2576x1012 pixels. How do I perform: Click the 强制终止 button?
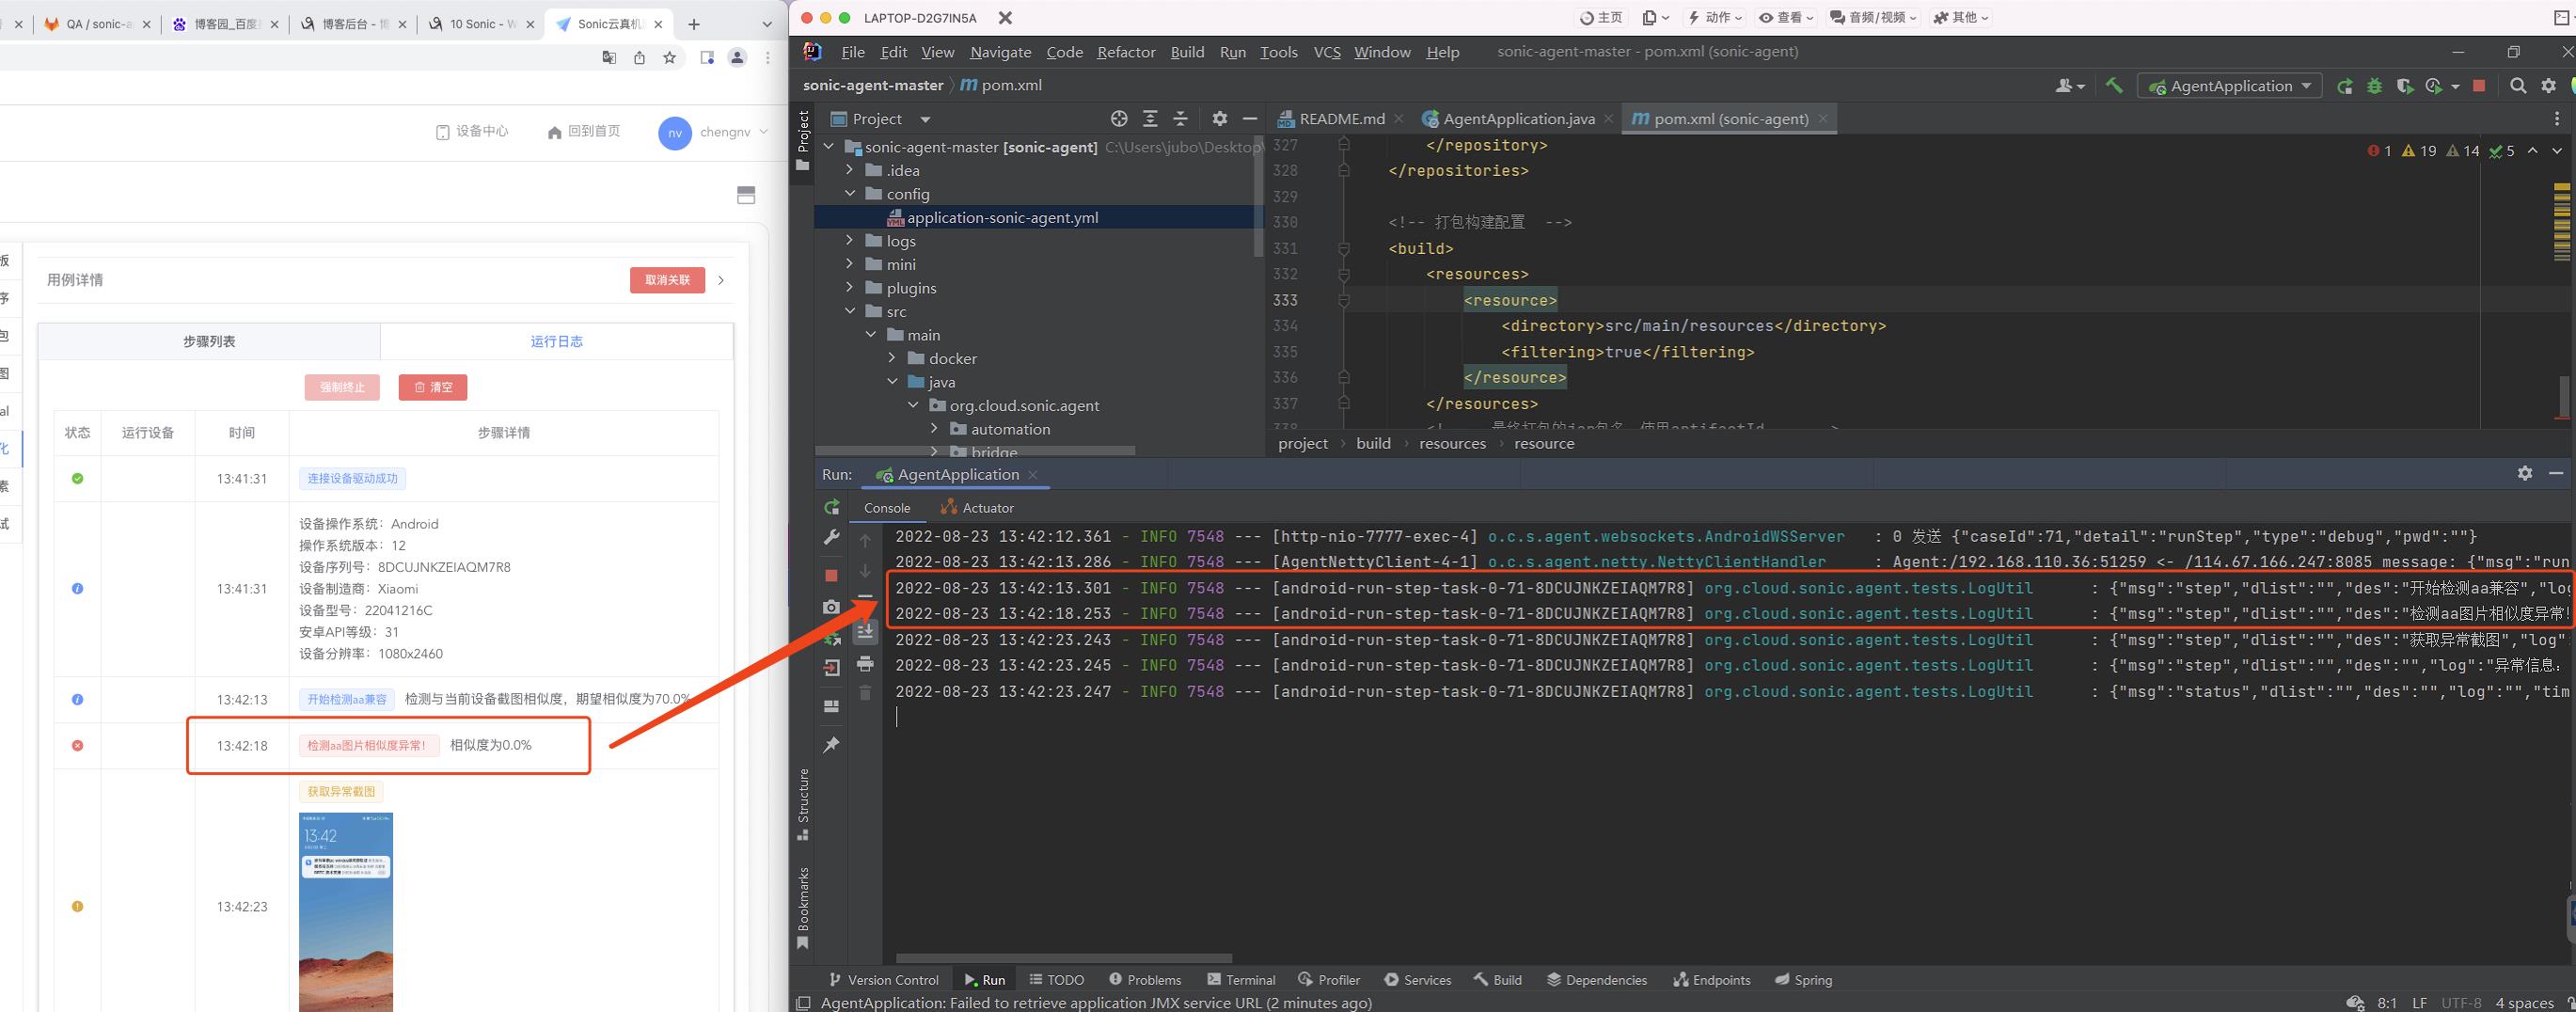[x=342, y=387]
